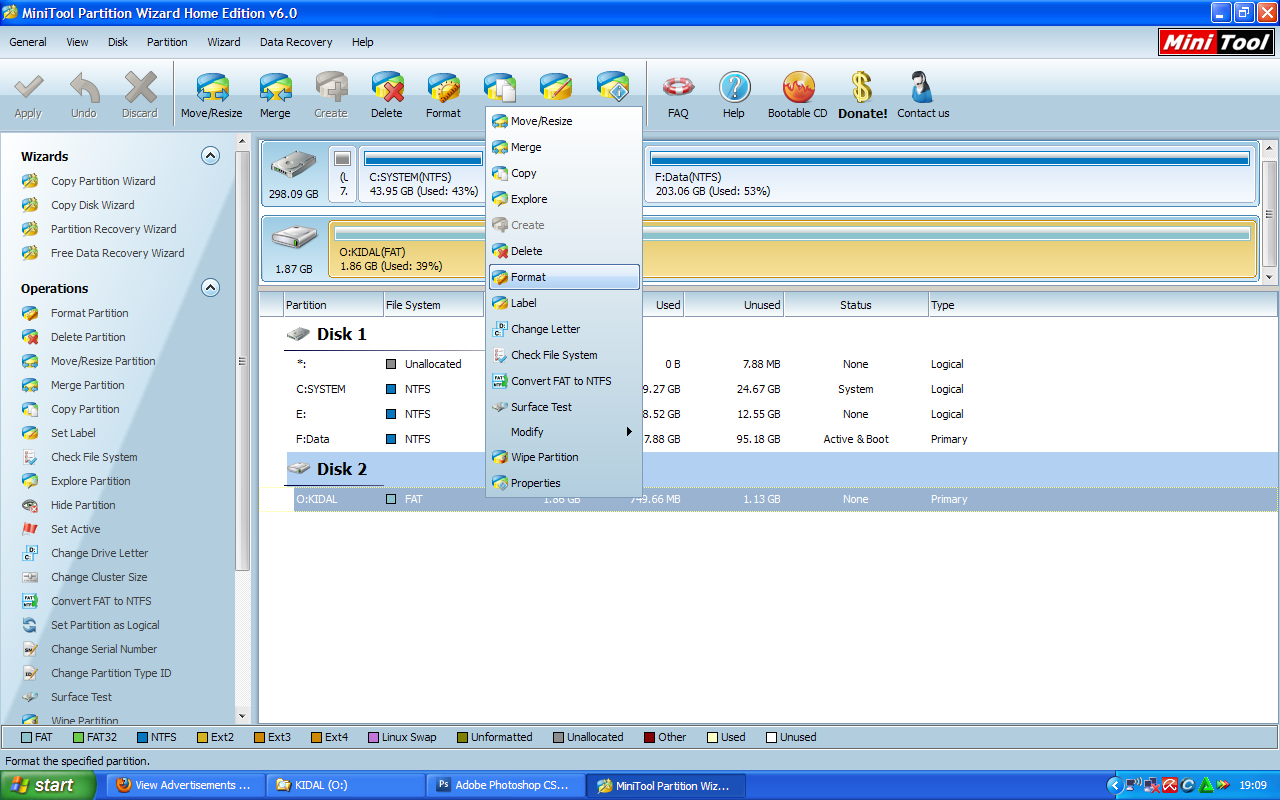Choose Check File System in context menu
The image size is (1280, 800).
pyautogui.click(x=564, y=355)
